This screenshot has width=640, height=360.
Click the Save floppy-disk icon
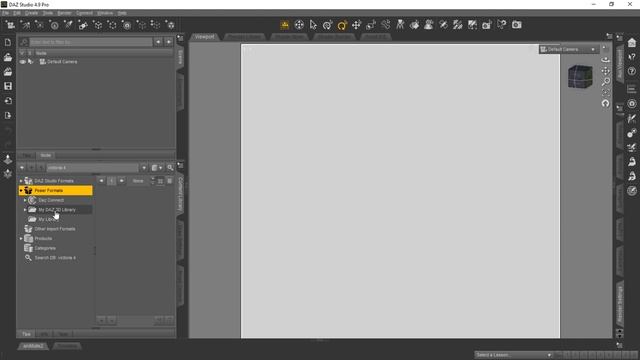click(x=8, y=86)
